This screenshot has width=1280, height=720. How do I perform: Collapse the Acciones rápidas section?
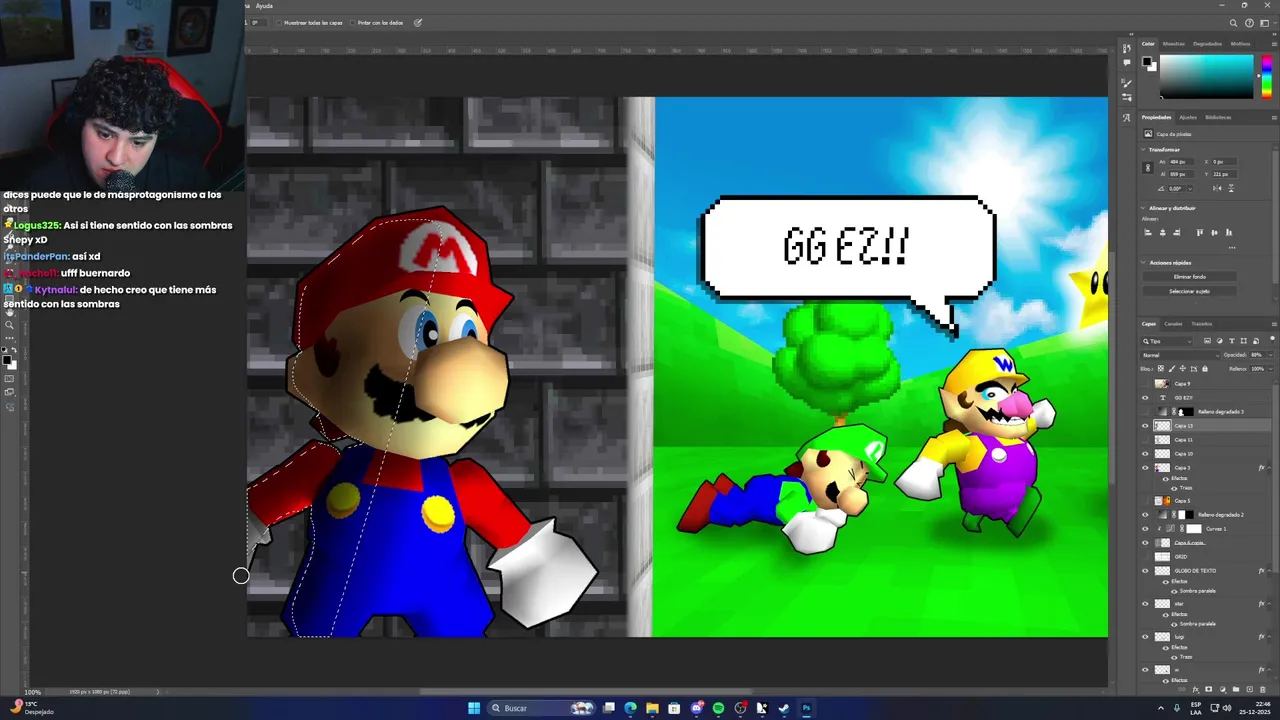tap(1143, 262)
